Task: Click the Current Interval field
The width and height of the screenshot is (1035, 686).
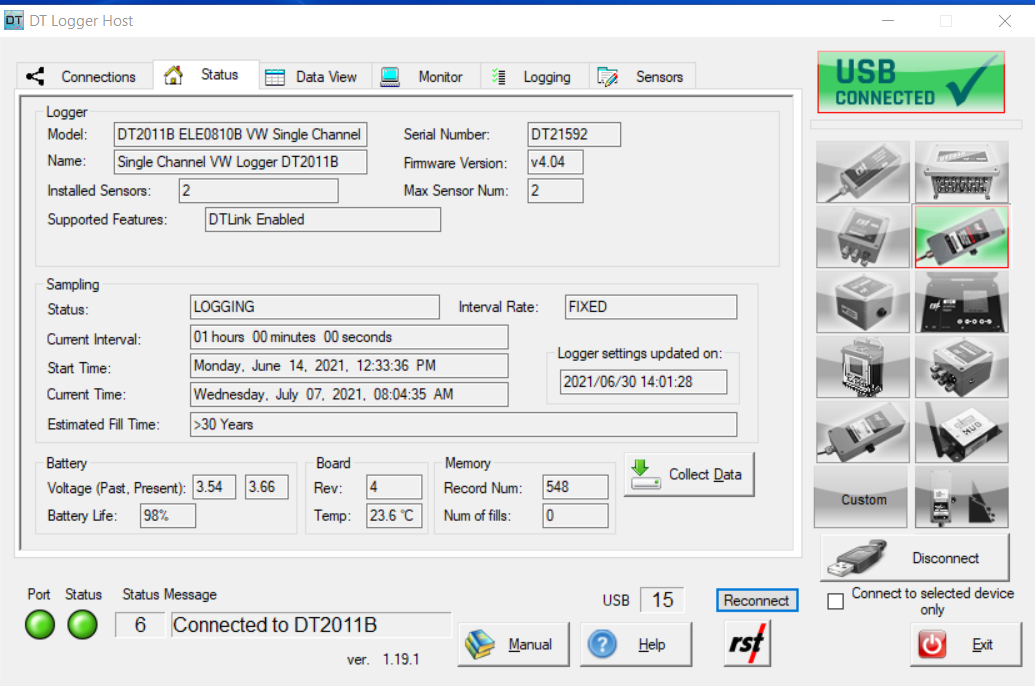Action: (x=349, y=337)
